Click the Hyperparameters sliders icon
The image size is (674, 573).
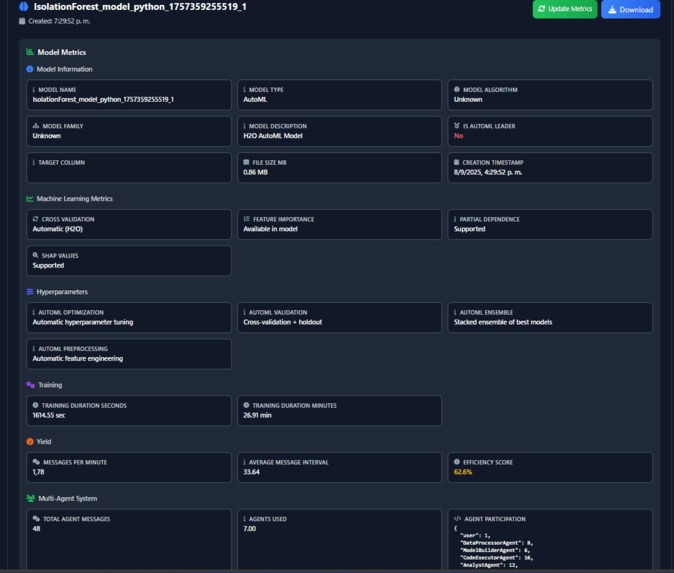click(x=30, y=291)
